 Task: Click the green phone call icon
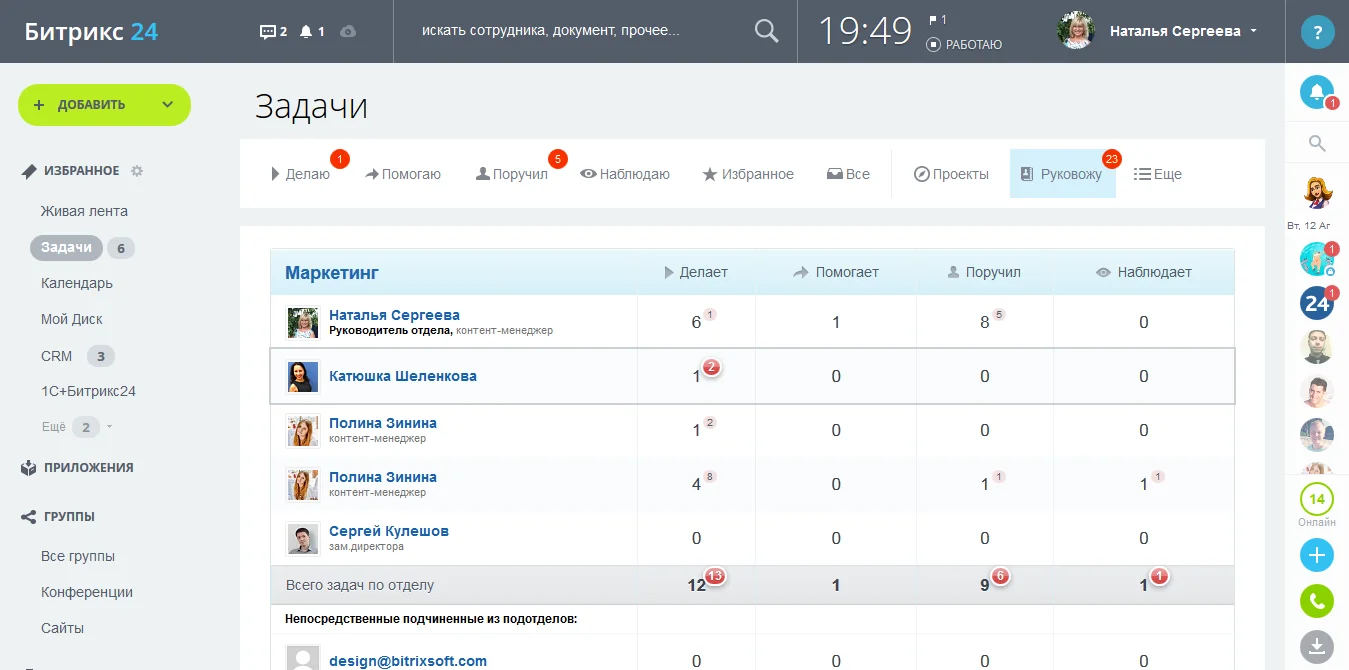pos(1316,601)
